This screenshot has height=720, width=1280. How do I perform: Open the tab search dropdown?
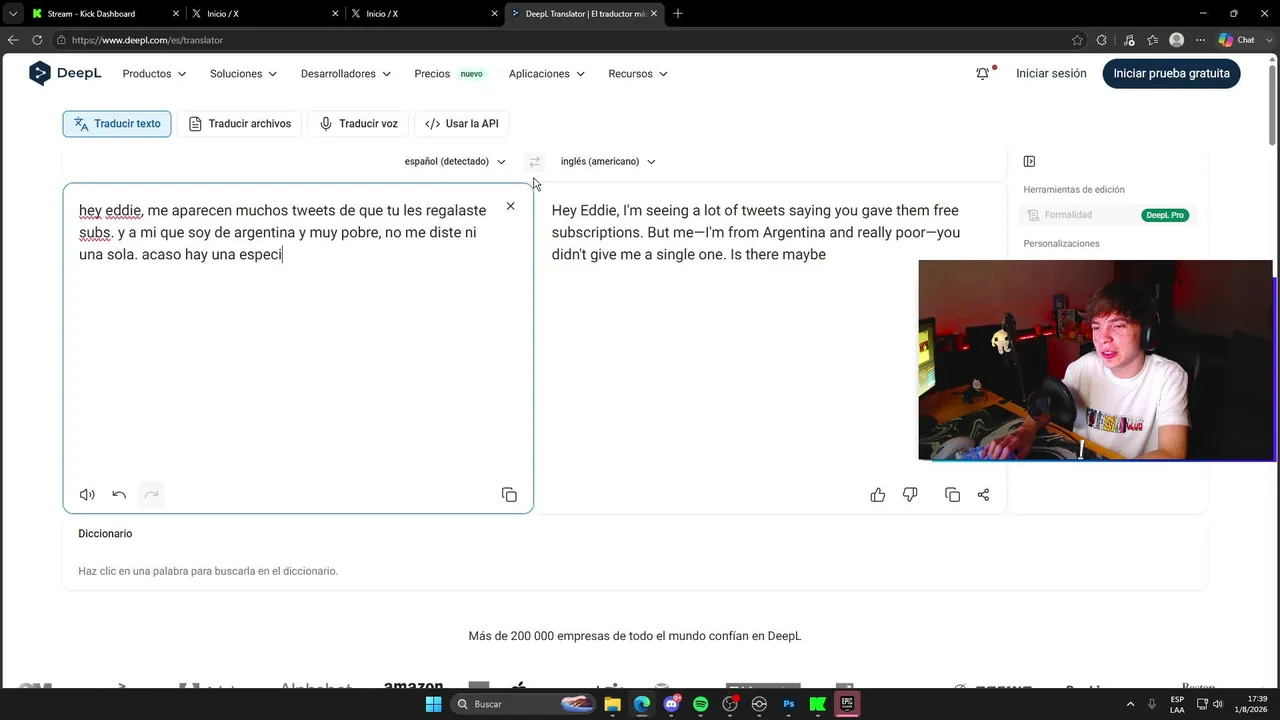pos(12,13)
